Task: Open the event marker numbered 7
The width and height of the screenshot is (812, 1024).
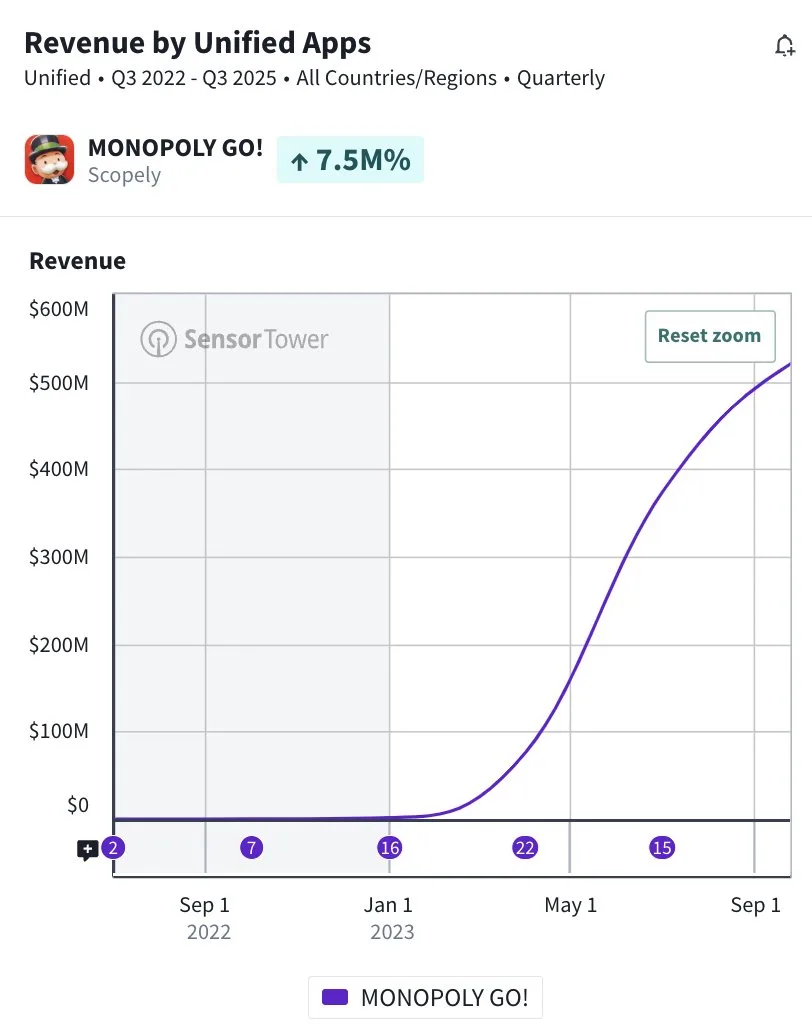Action: pos(252,848)
